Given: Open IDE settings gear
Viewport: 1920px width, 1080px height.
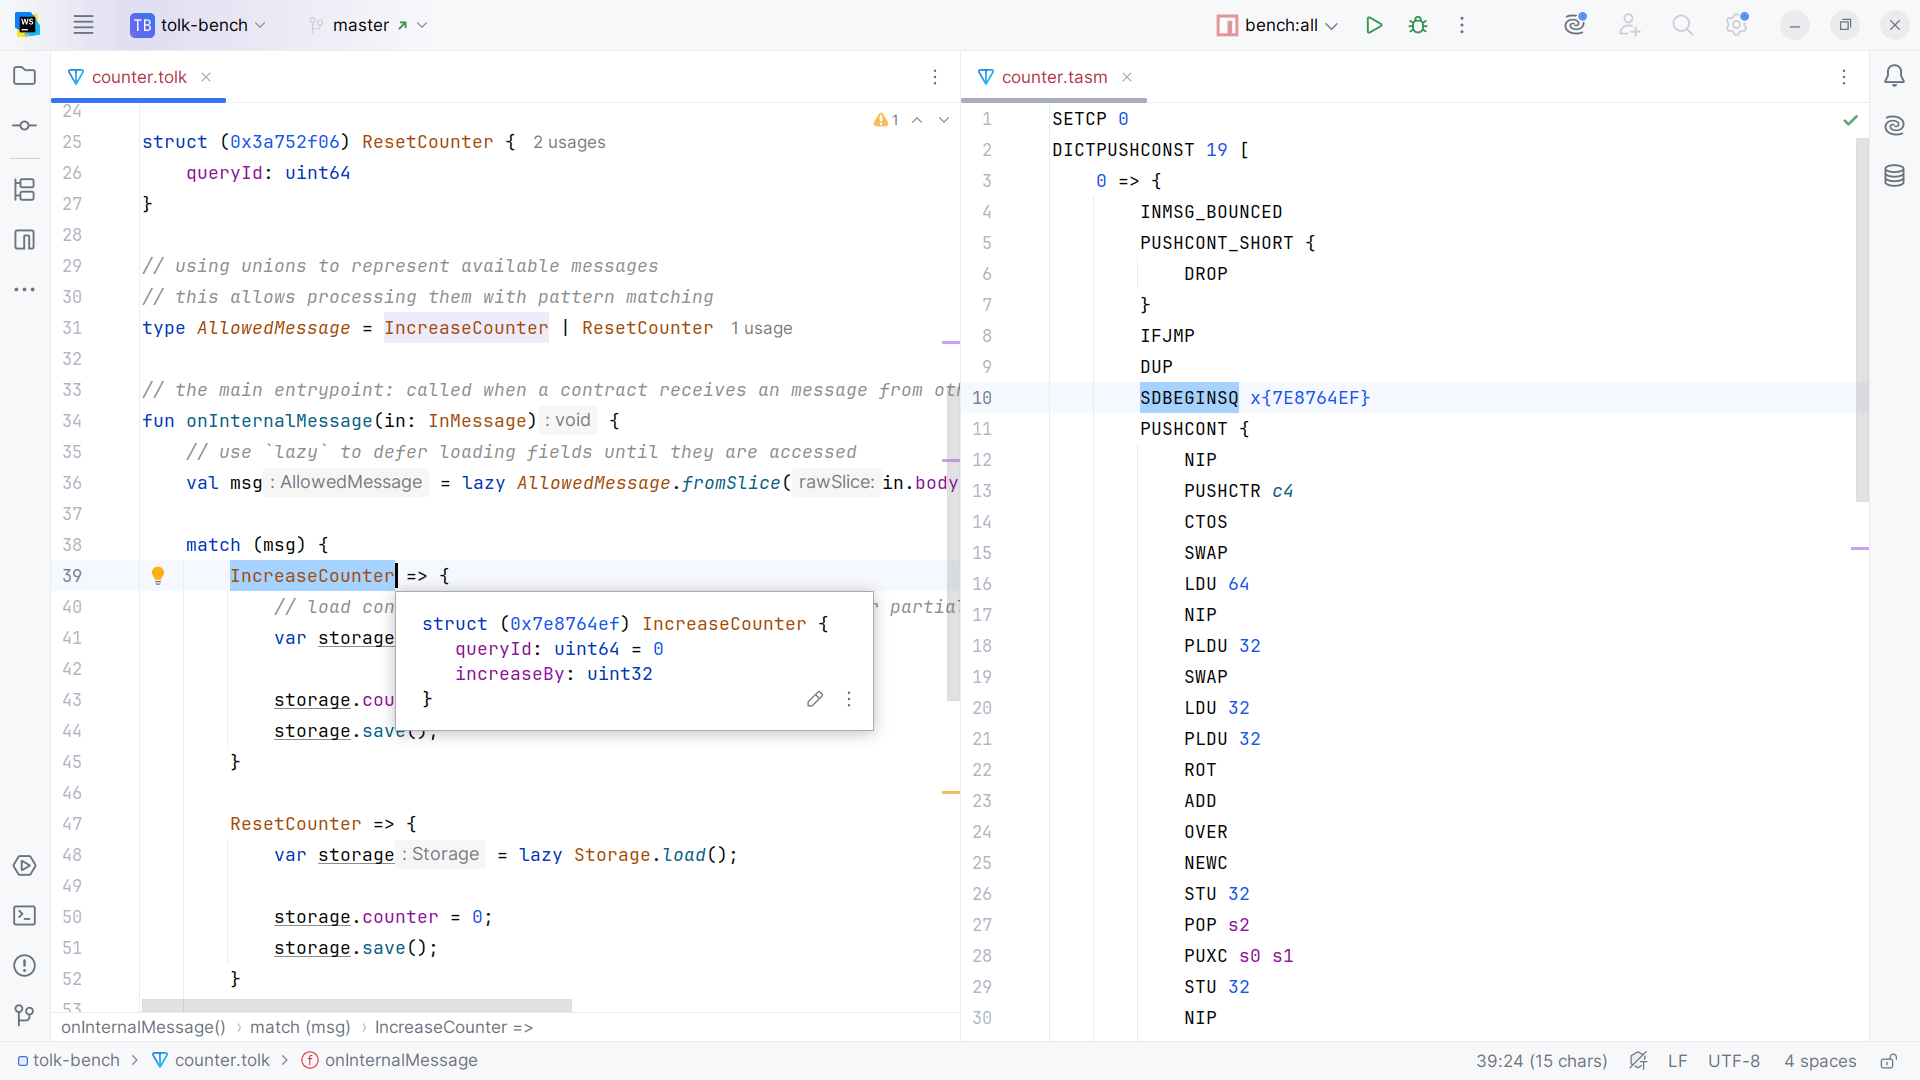Looking at the screenshot, I should pos(1737,25).
